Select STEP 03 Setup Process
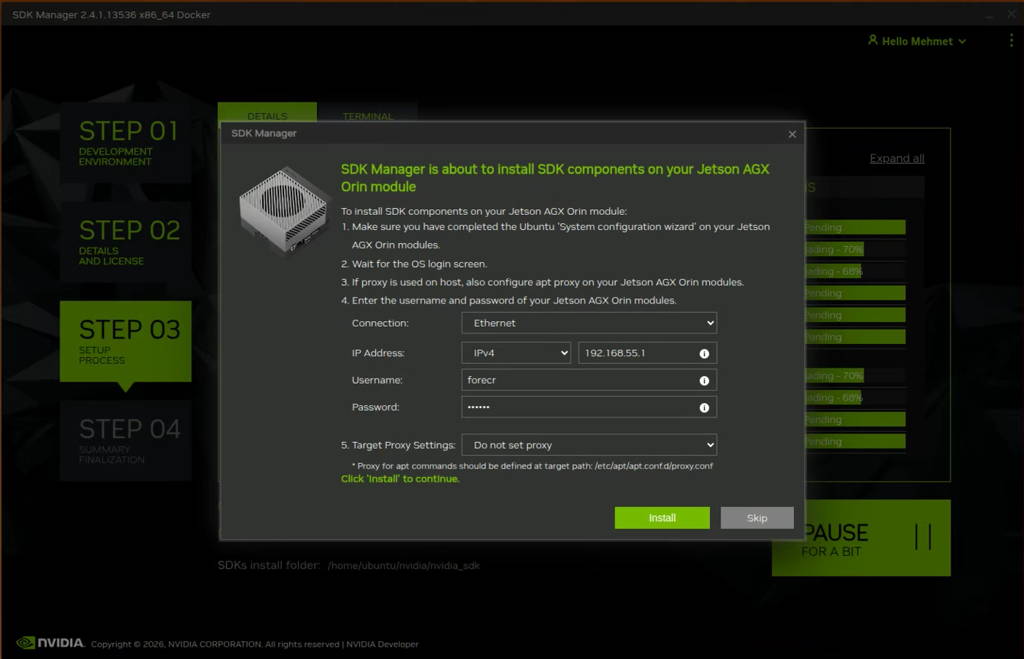 pyautogui.click(x=125, y=341)
